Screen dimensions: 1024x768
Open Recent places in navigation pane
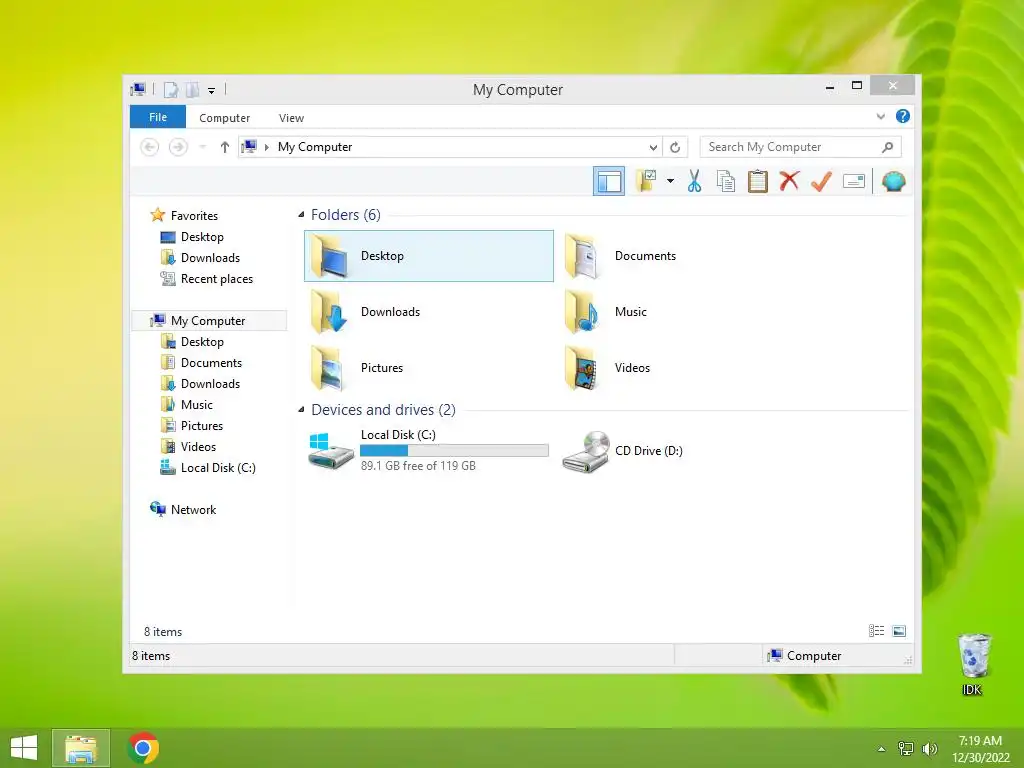216,279
